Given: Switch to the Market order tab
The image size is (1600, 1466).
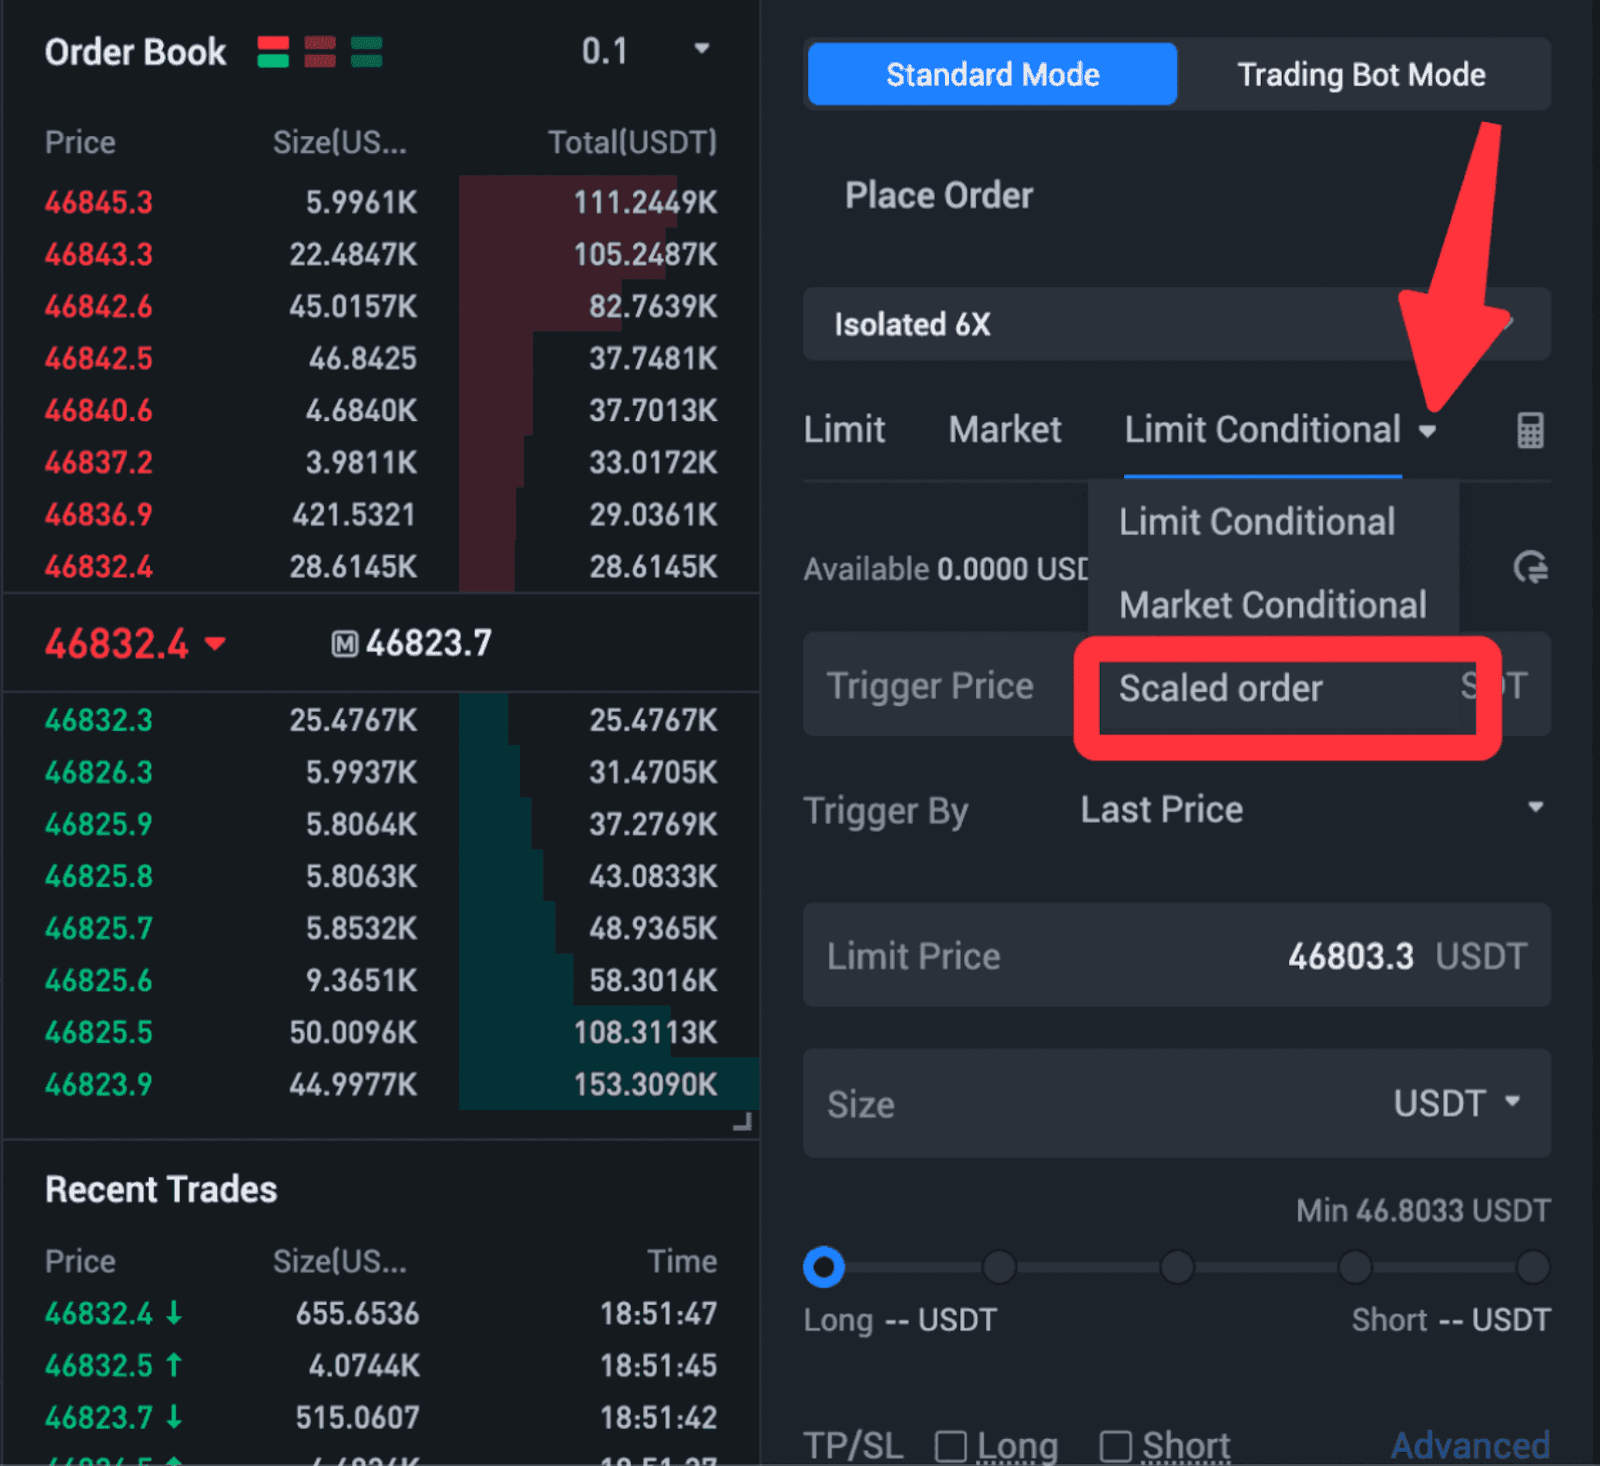Looking at the screenshot, I should (1004, 430).
